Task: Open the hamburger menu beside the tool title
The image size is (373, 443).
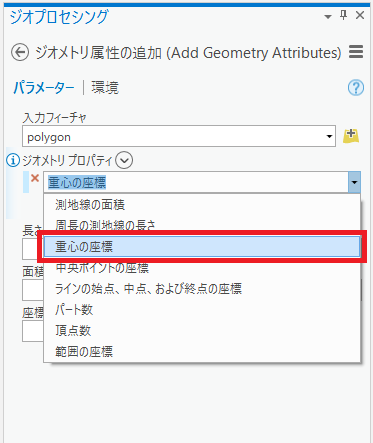Action: pyautogui.click(x=356, y=52)
